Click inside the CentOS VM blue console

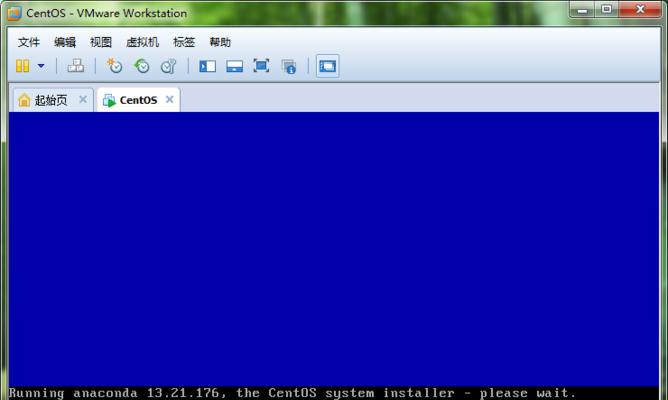334,249
